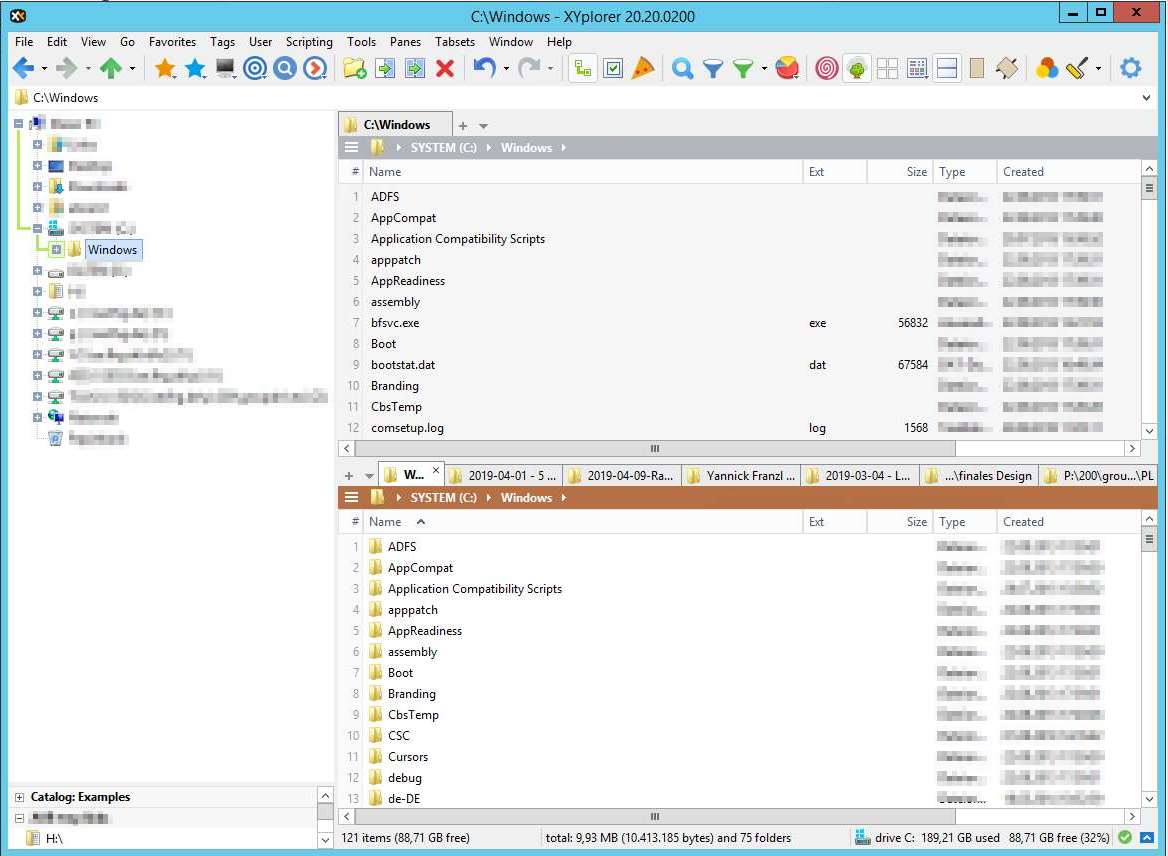
Task: Open the bfsvc.exe file entry
Action: pos(397,322)
